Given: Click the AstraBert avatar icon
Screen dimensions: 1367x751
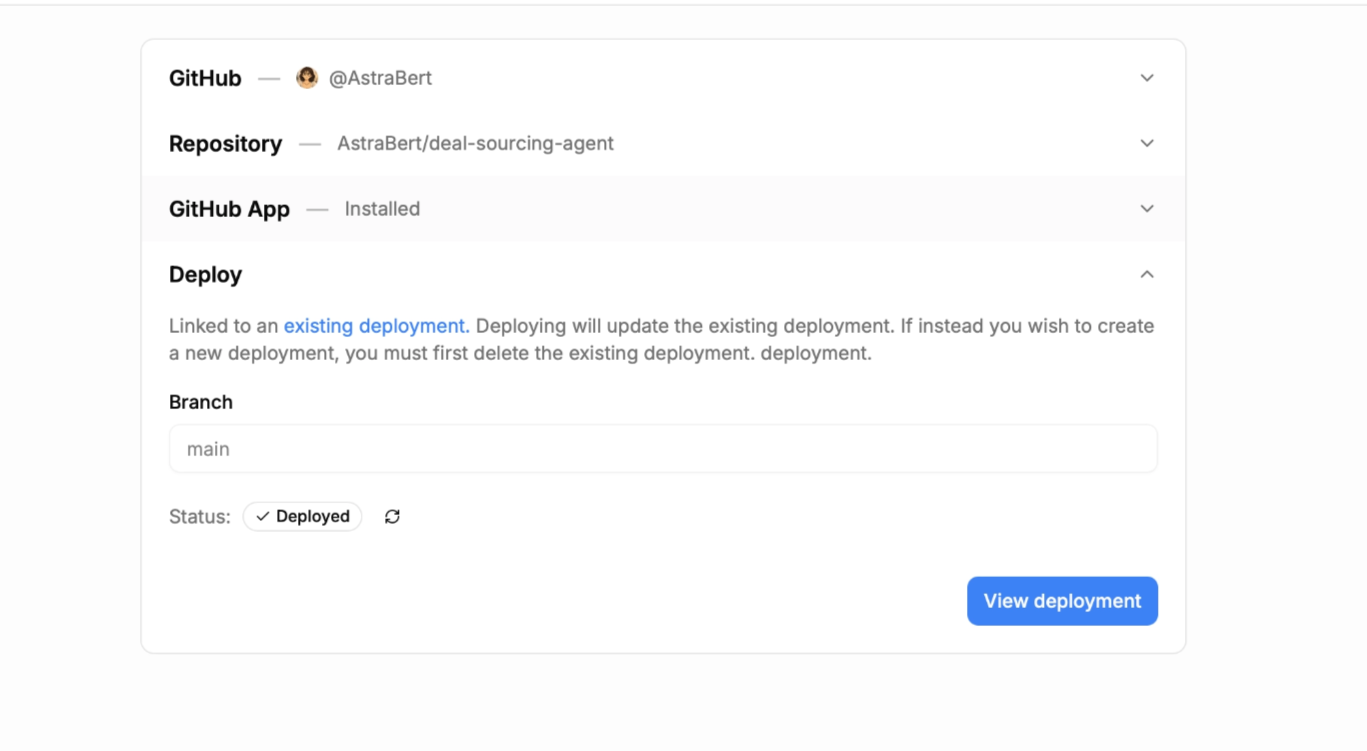Looking at the screenshot, I should click(307, 78).
